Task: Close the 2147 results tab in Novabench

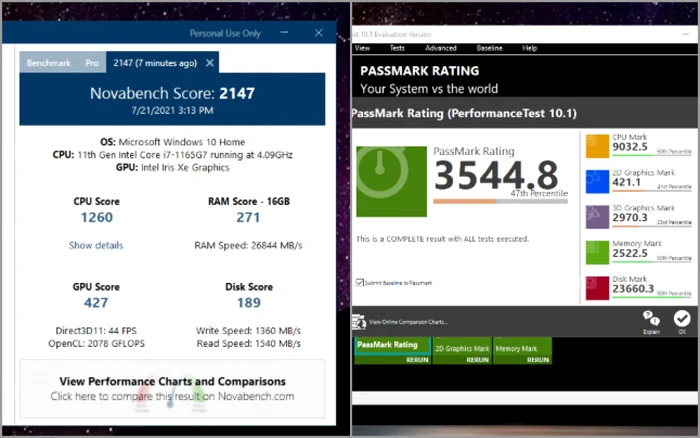Action: click(210, 63)
